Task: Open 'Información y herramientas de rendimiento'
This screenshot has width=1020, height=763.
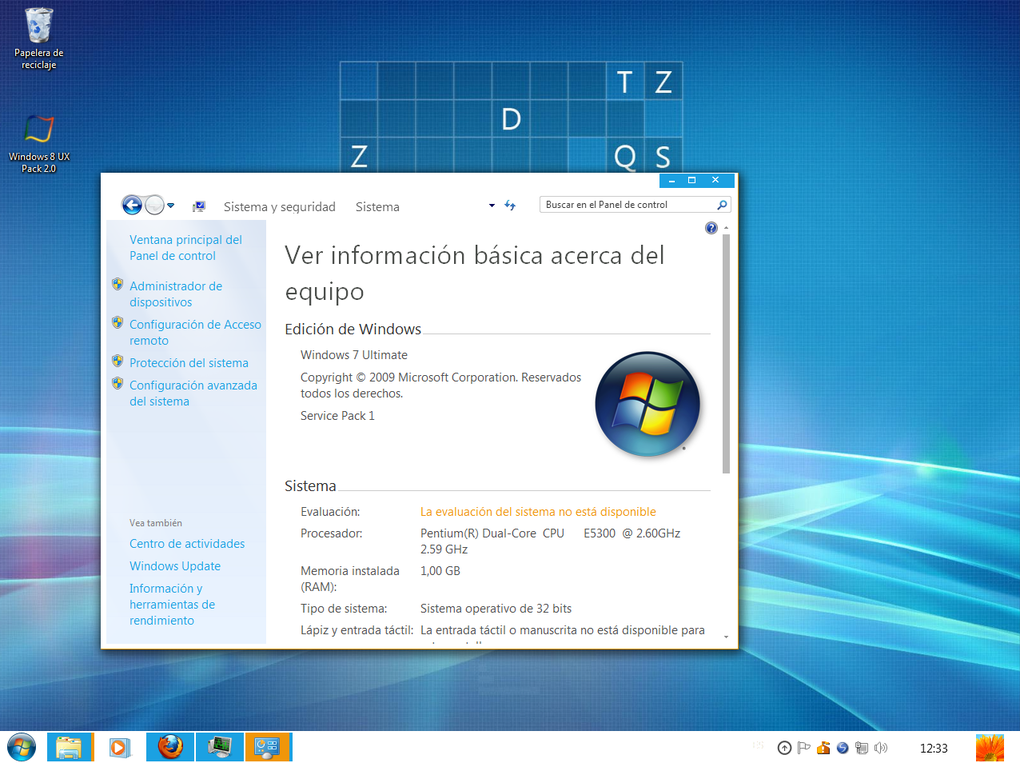Action: point(172,604)
